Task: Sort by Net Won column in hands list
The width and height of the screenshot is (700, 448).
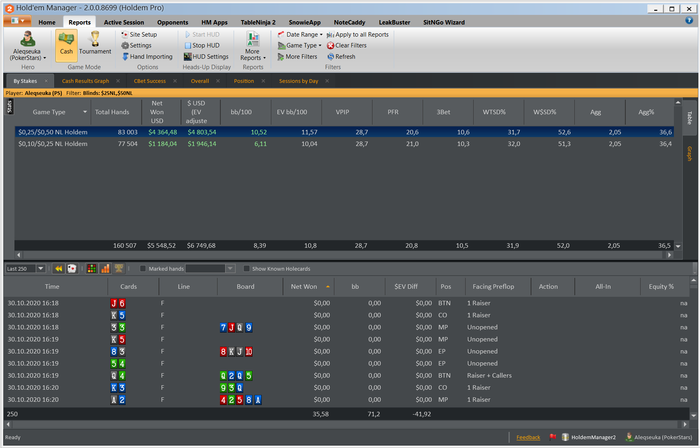Action: click(308, 287)
